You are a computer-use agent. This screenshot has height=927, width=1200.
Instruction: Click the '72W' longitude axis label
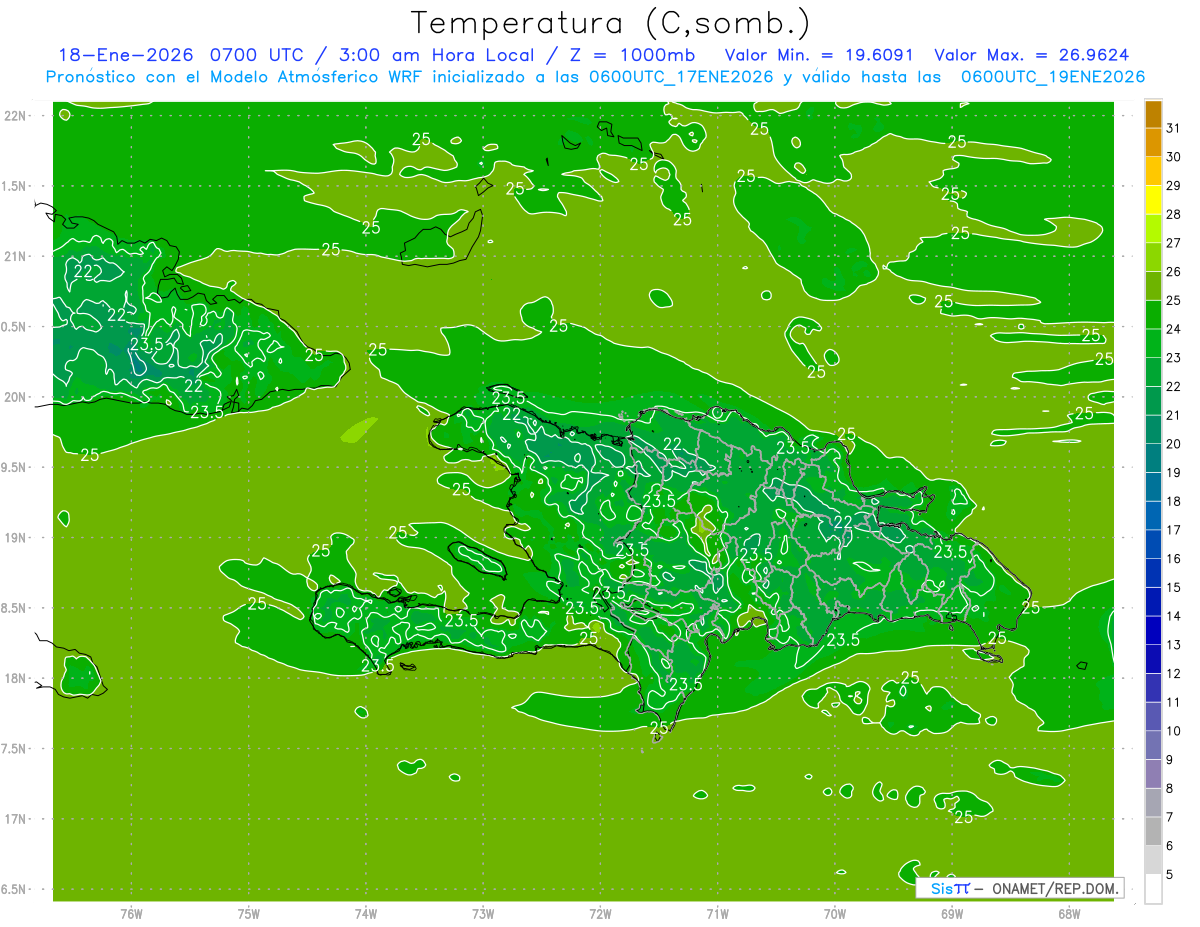600,914
